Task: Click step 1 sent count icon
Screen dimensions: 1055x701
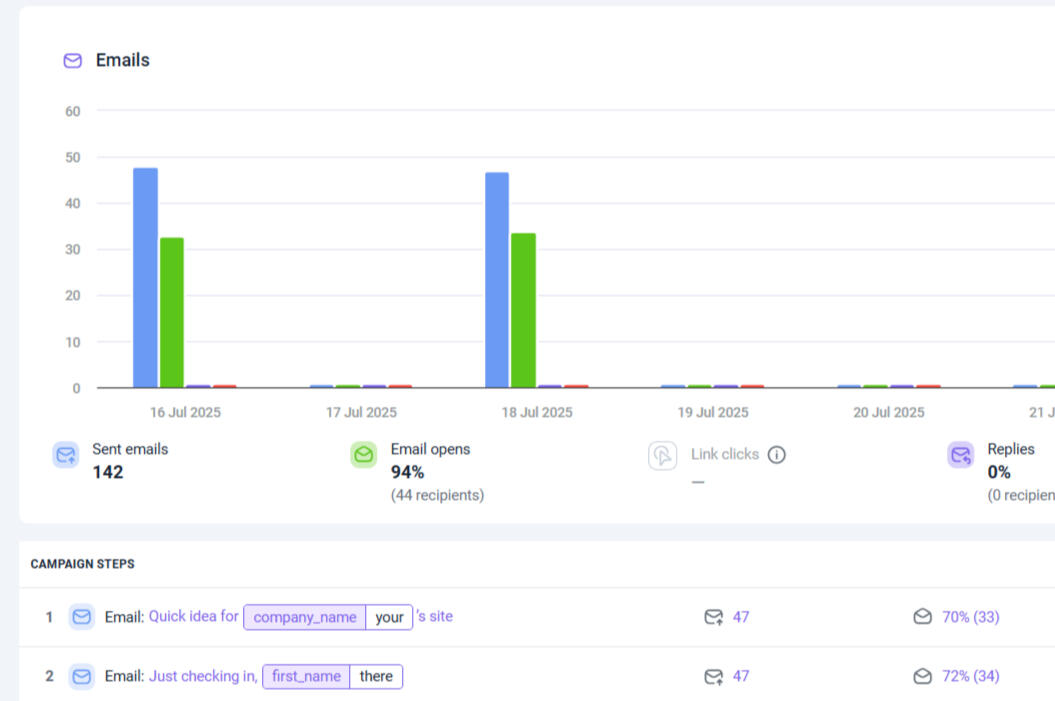Action: pyautogui.click(x=713, y=617)
